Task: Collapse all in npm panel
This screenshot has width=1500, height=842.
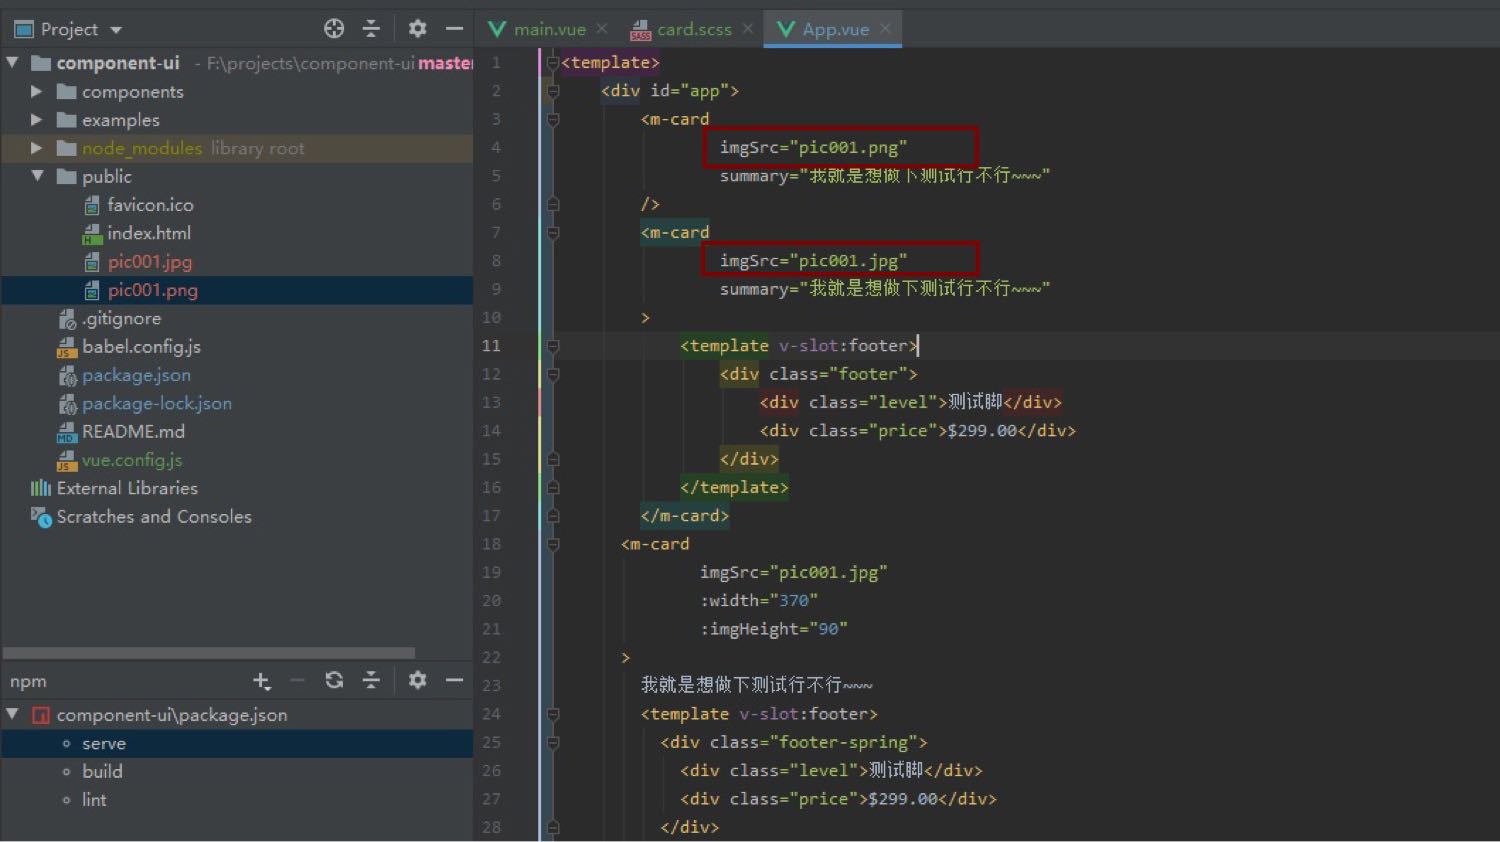Action: [x=371, y=681]
